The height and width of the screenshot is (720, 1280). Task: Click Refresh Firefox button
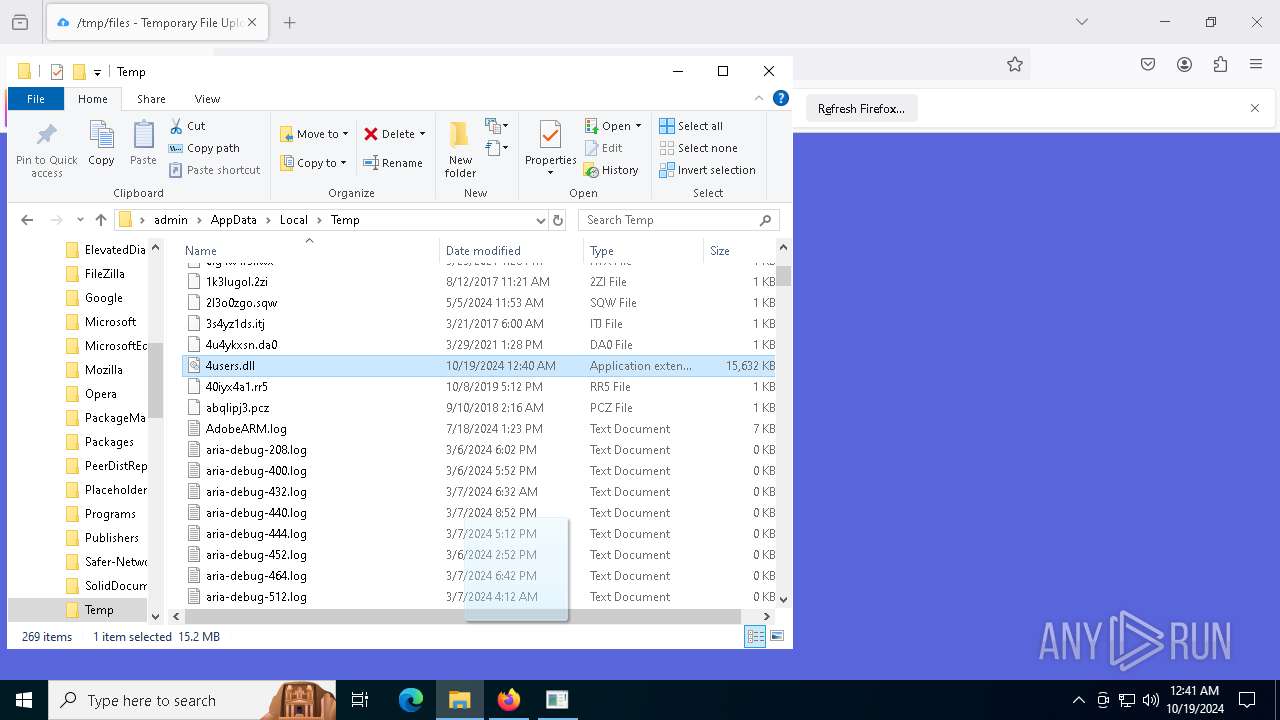pyautogui.click(x=861, y=109)
